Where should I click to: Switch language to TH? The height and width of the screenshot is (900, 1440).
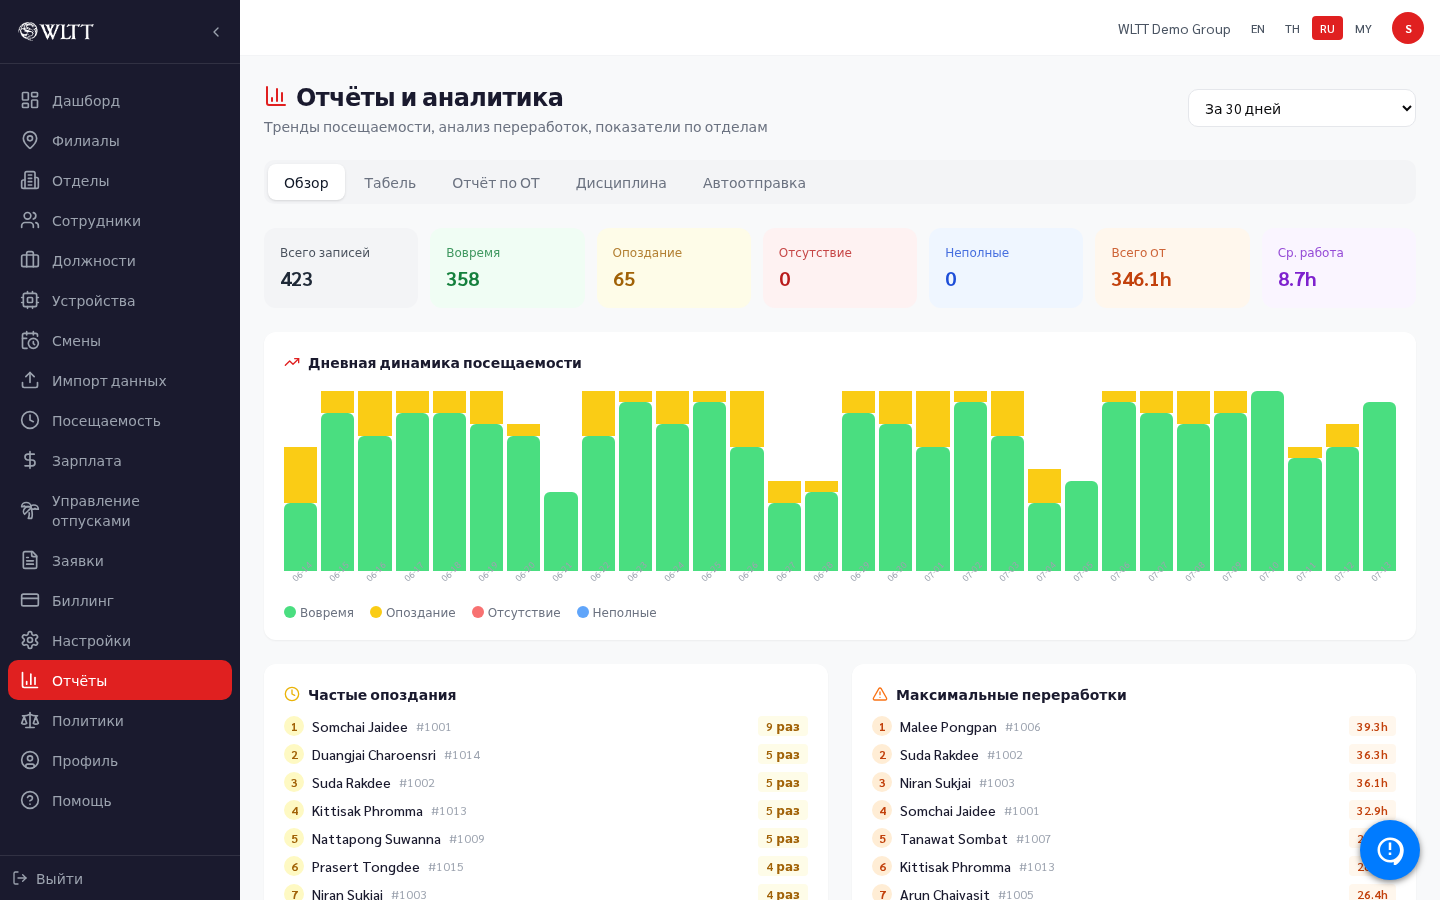point(1292,29)
